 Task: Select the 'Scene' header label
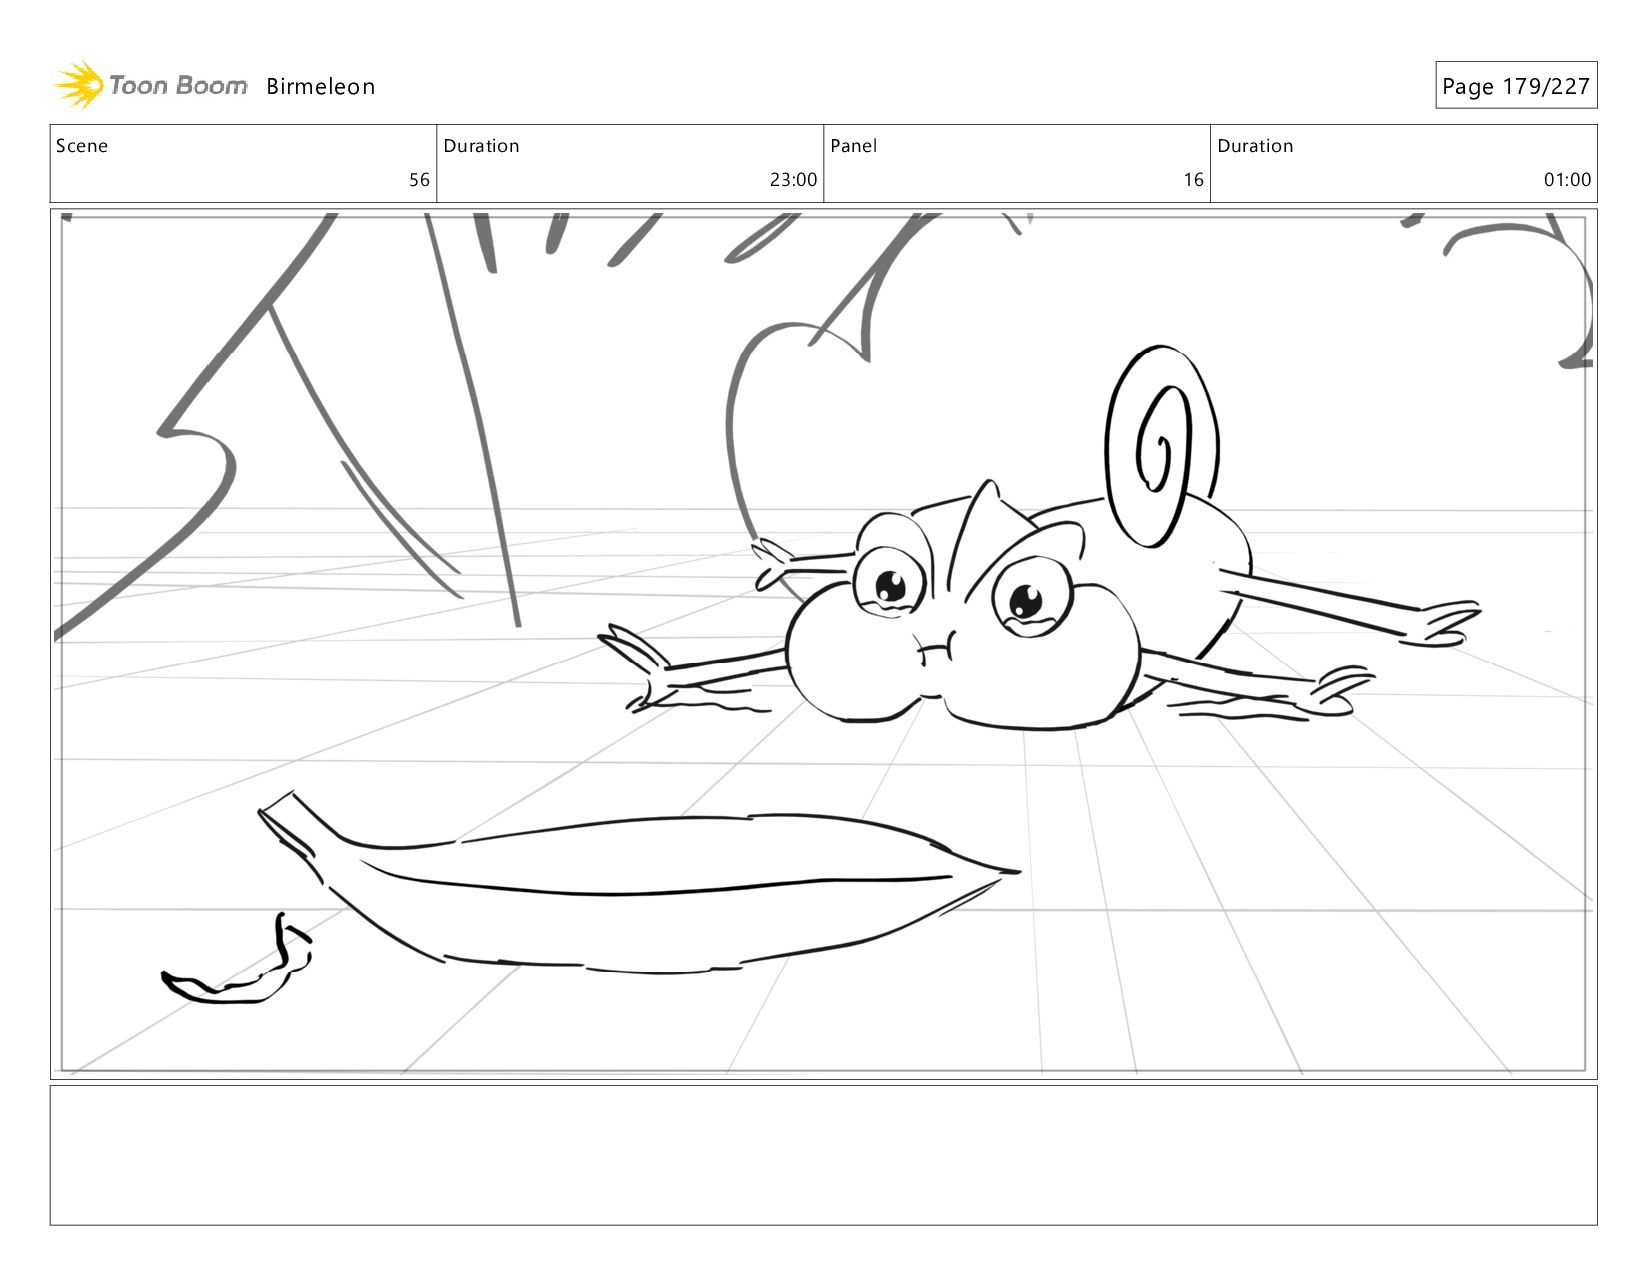pyautogui.click(x=82, y=146)
